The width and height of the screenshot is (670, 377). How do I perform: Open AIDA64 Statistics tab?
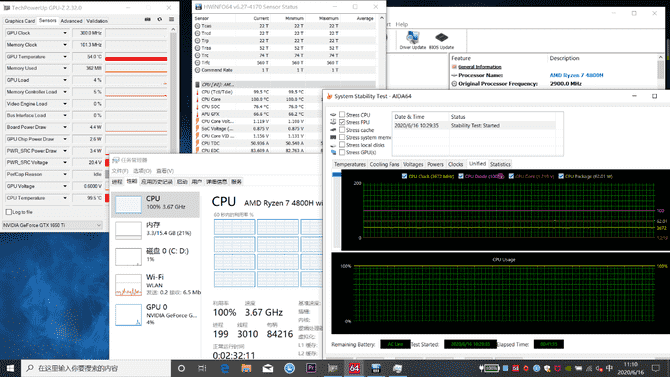click(x=500, y=164)
